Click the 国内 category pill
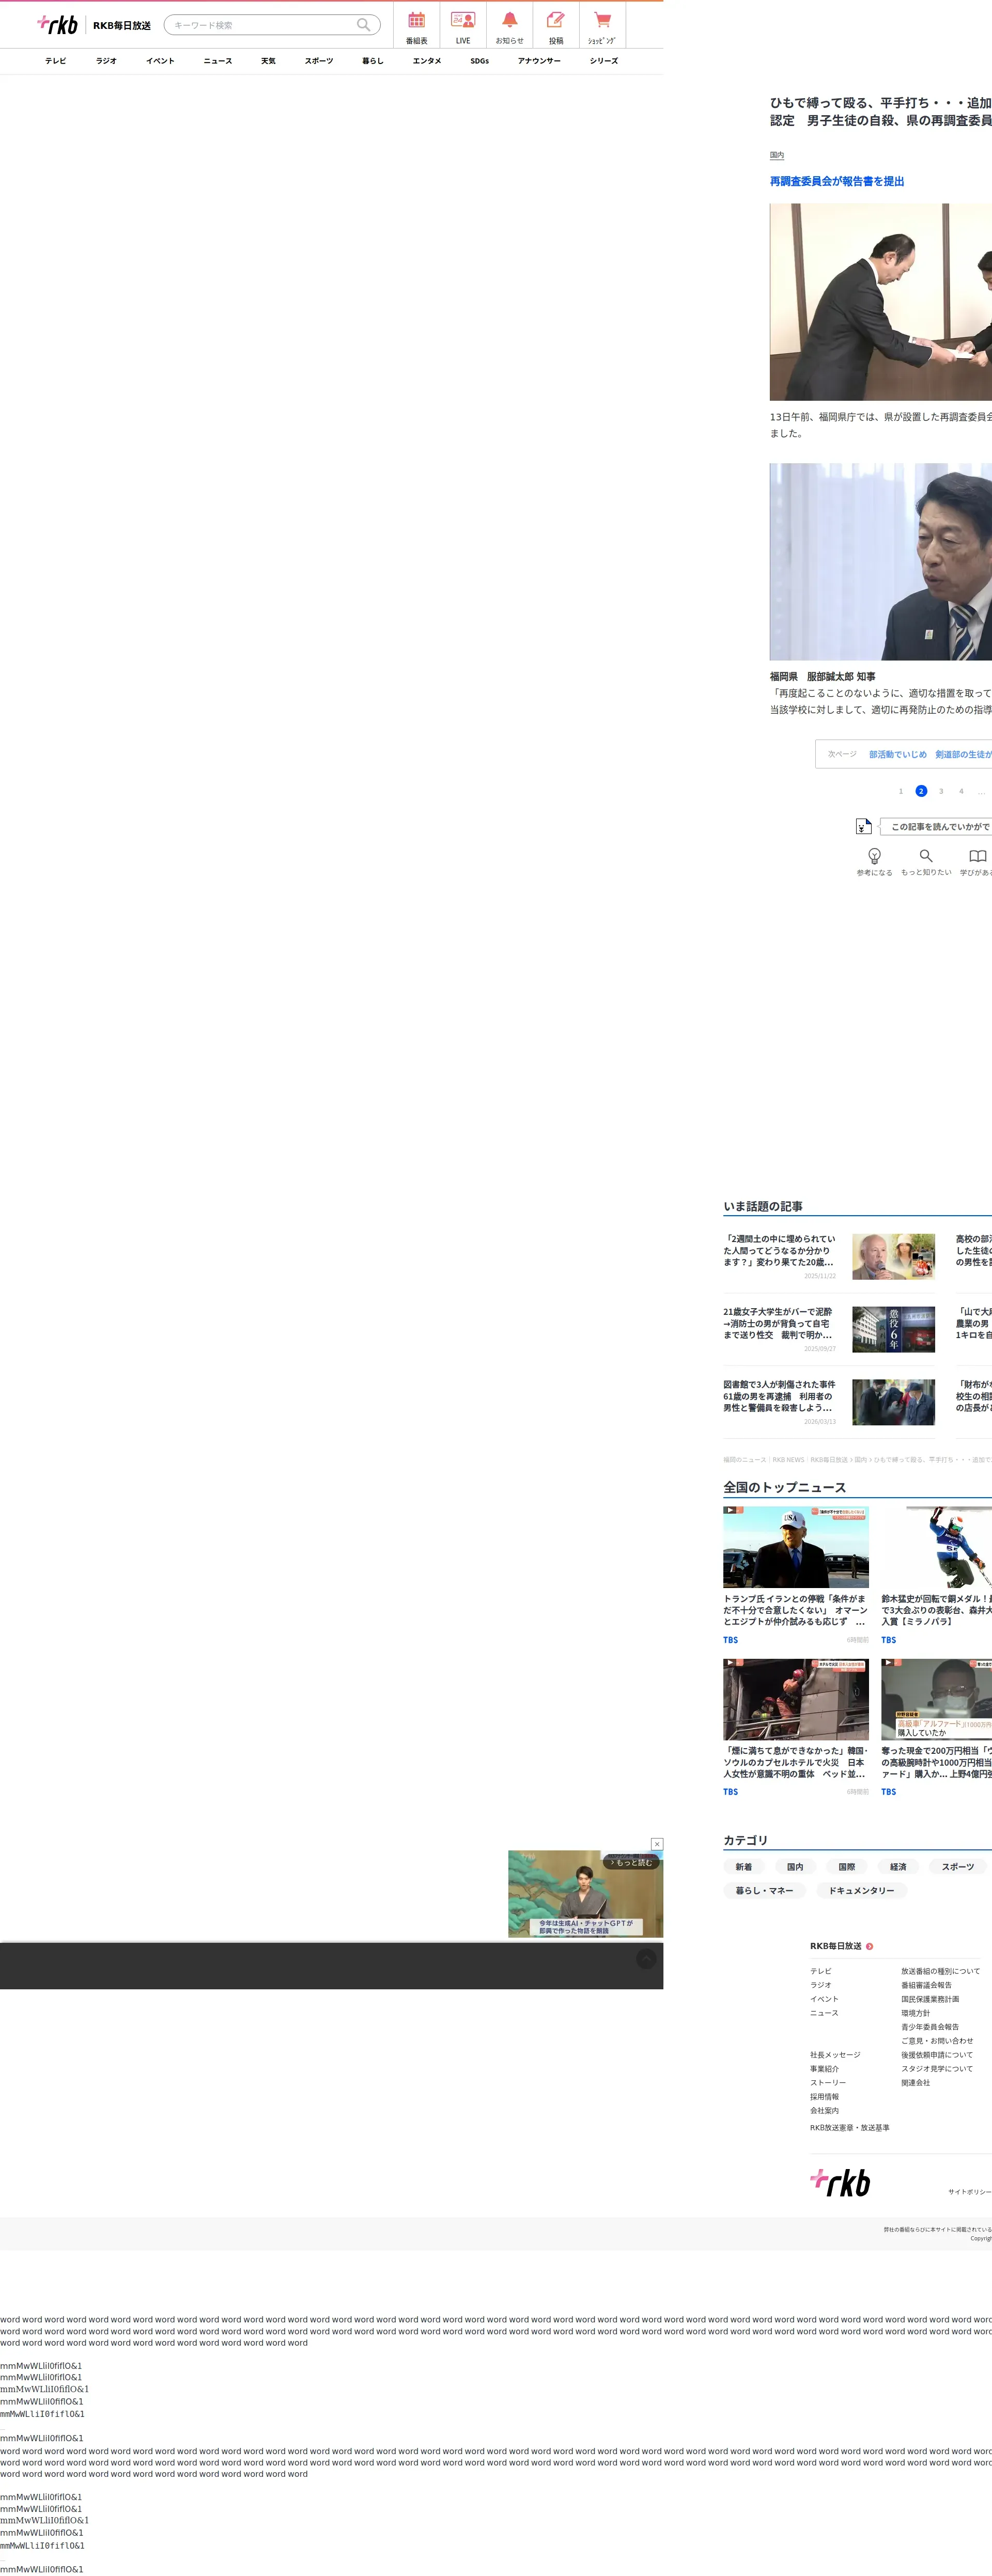 click(795, 1867)
